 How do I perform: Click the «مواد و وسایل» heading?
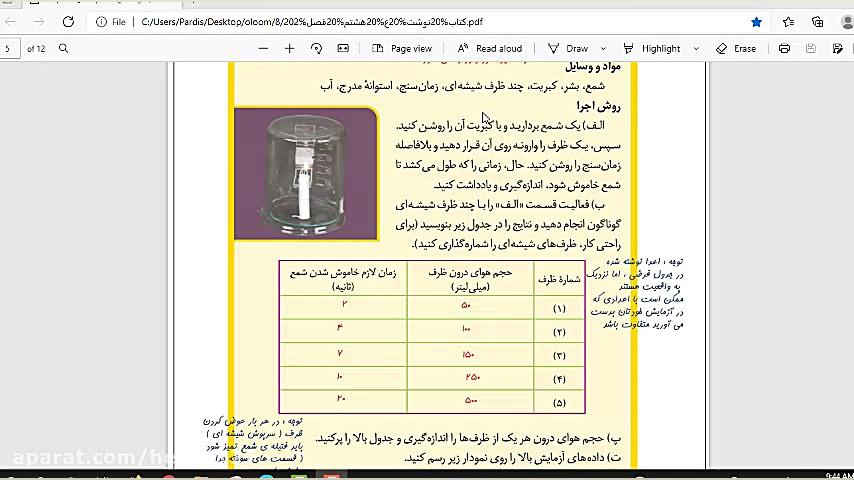(593, 66)
